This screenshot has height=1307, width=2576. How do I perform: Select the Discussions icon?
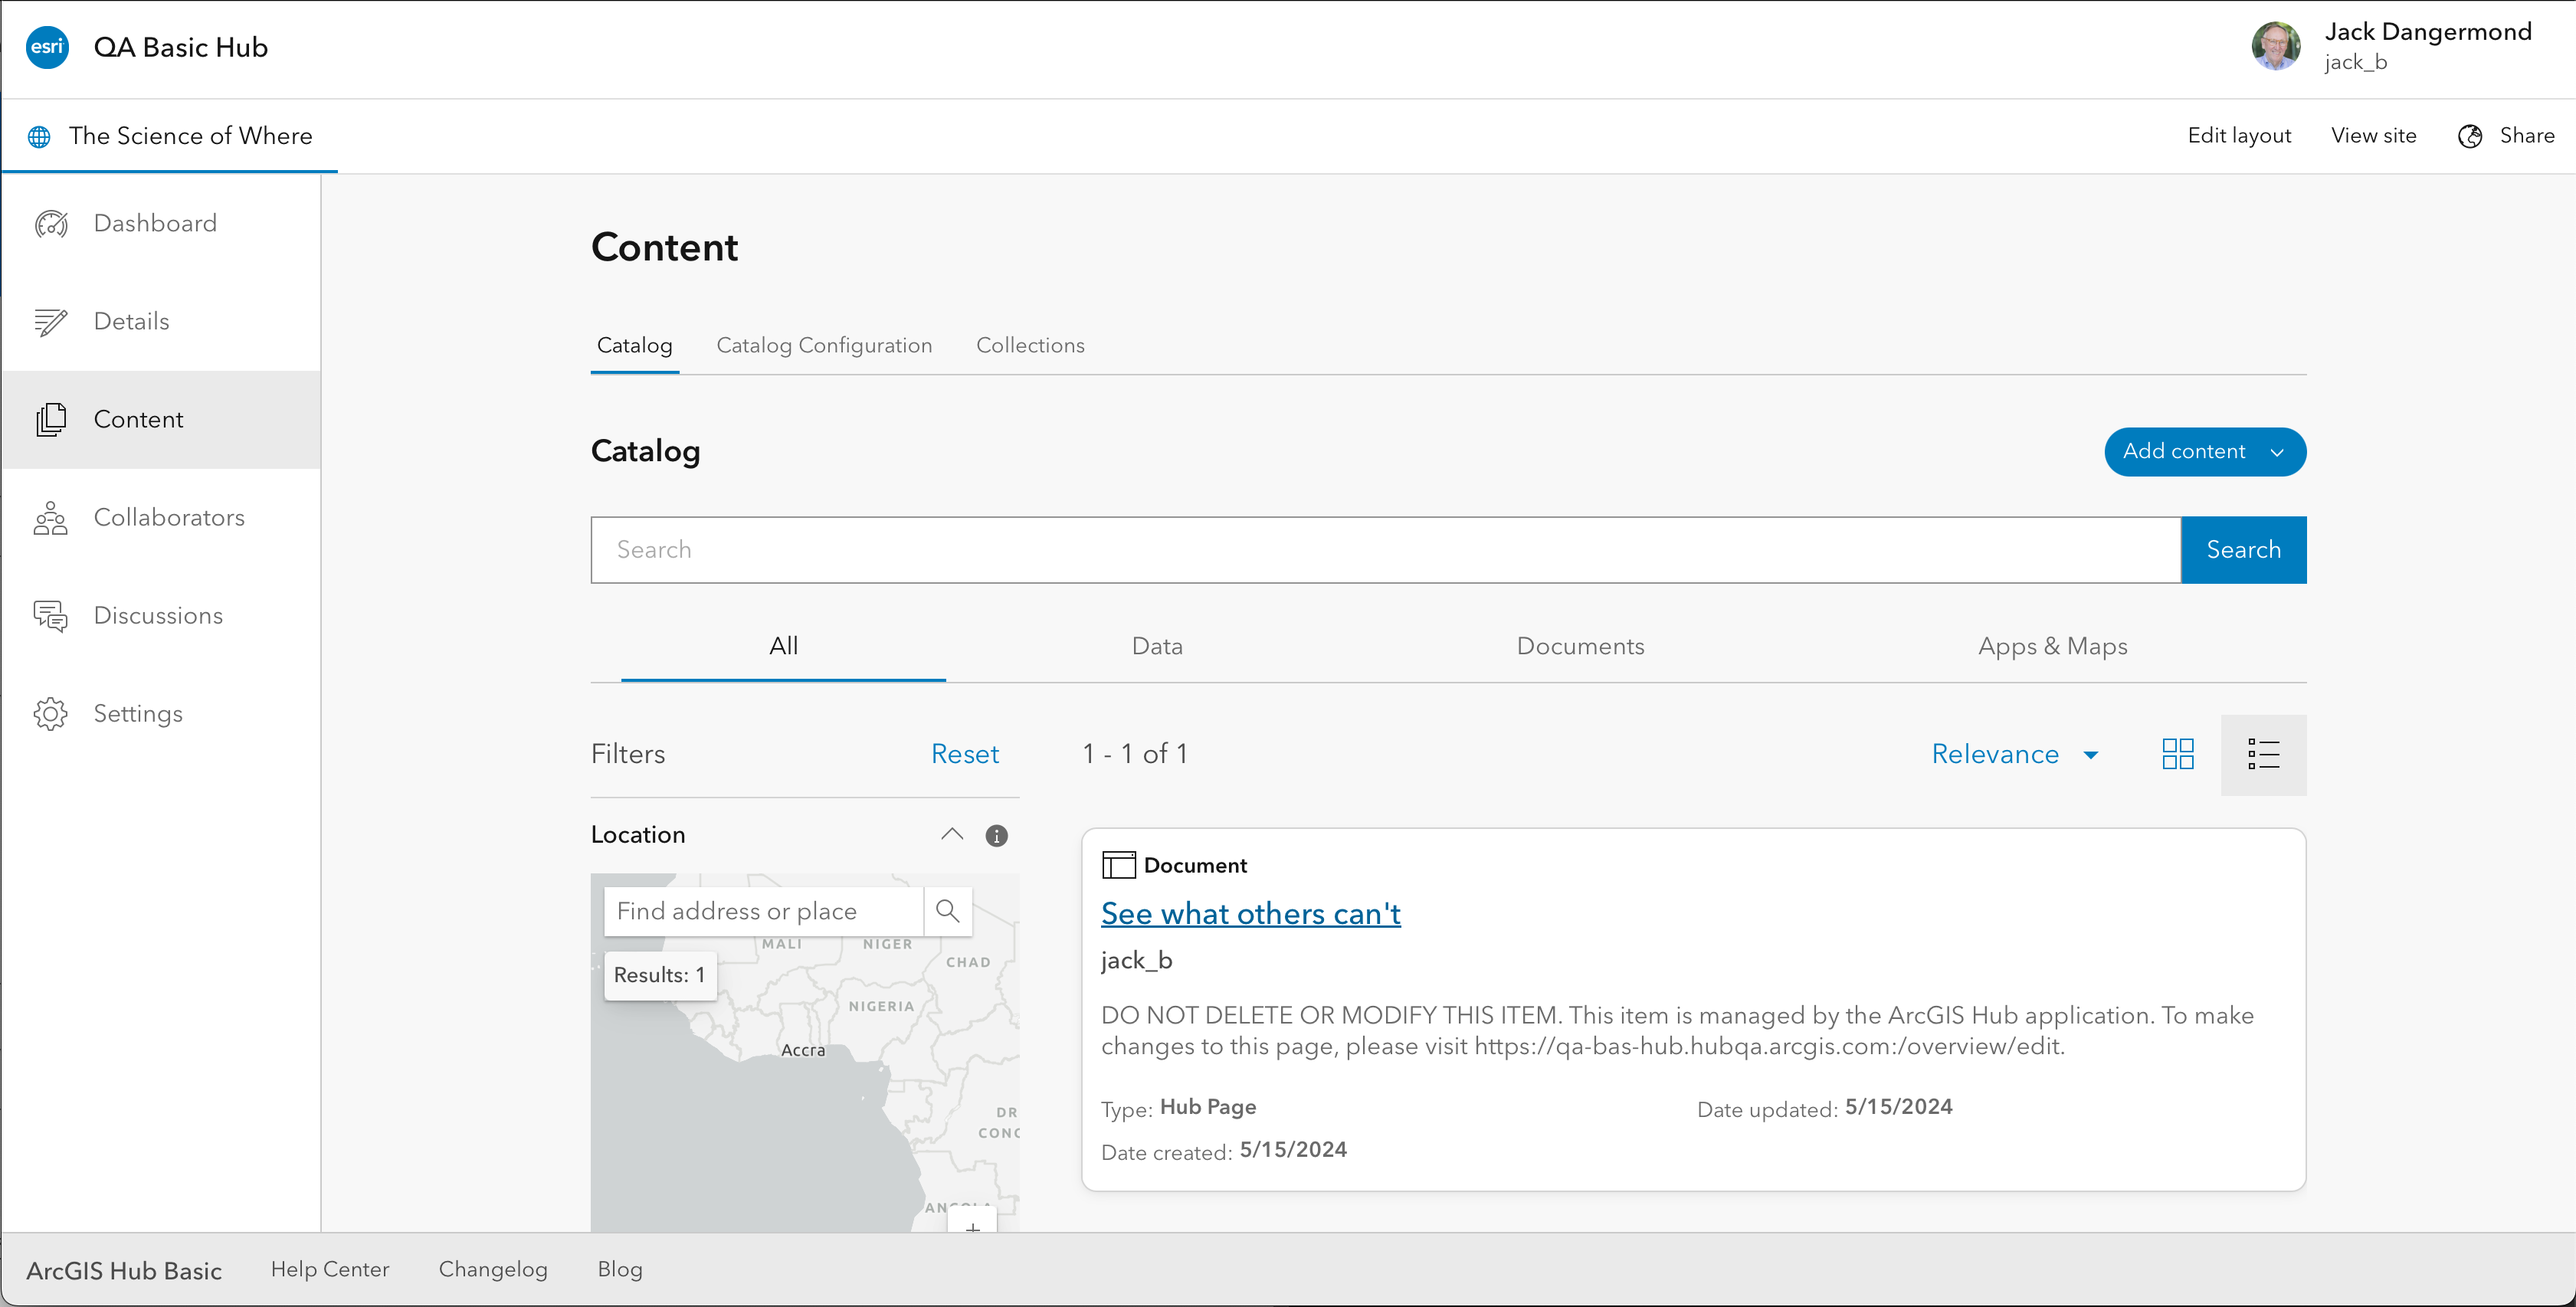51,615
